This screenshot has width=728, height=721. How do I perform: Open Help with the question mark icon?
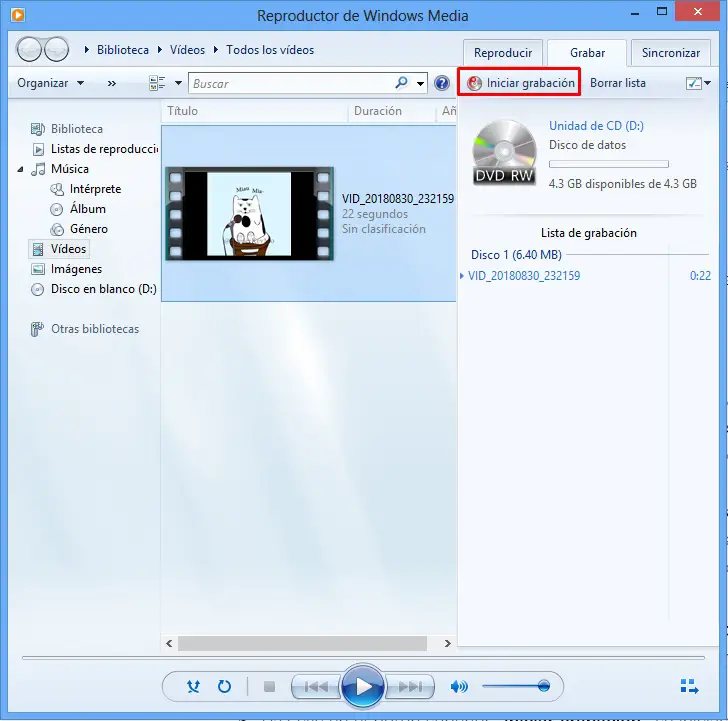tap(442, 83)
